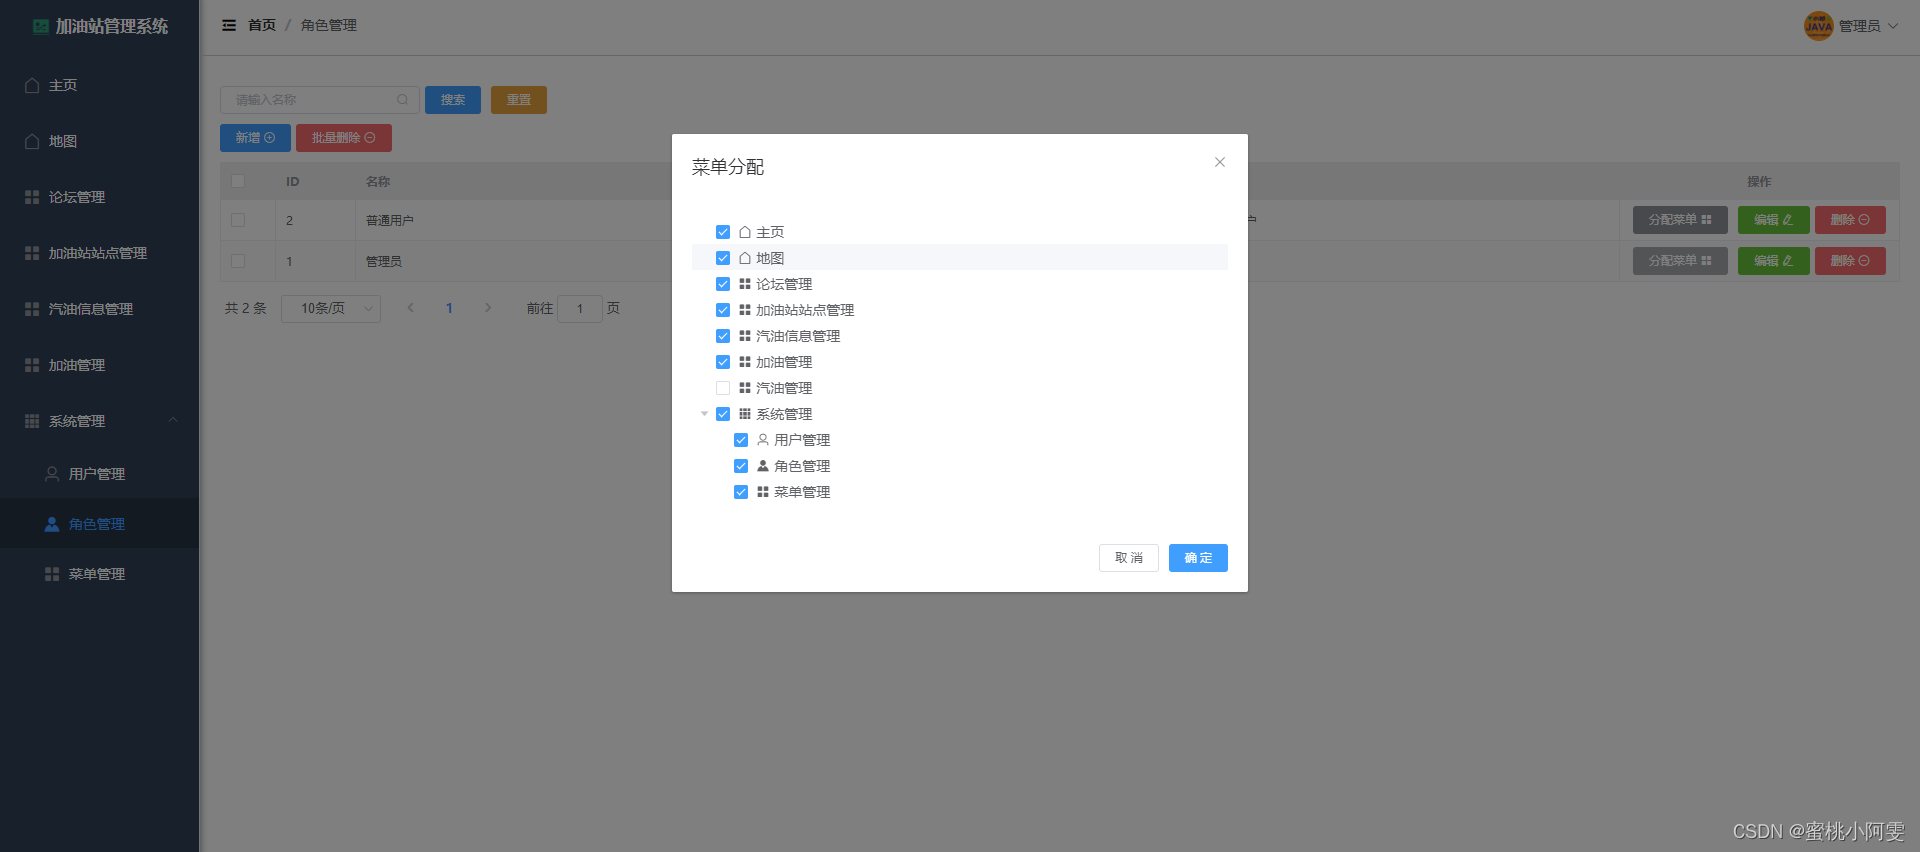Uncheck the 论坛管理 checkbox
The height and width of the screenshot is (852, 1920).
[723, 284]
